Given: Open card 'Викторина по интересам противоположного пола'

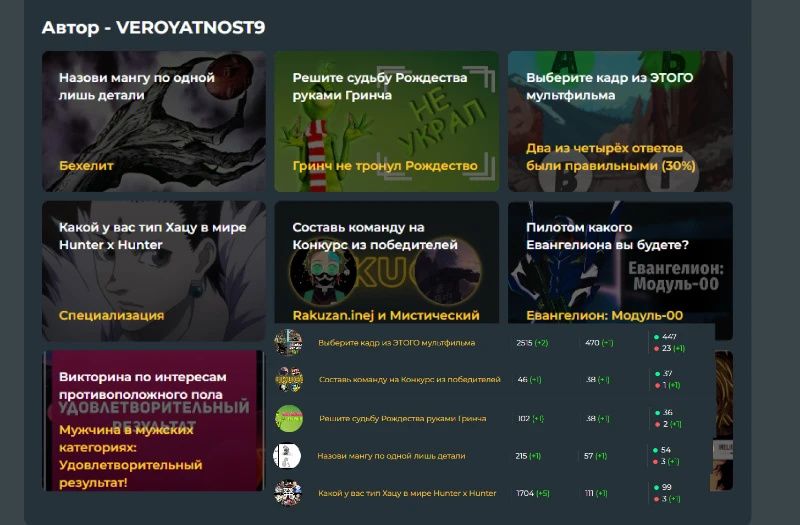Looking at the screenshot, I should 154,420.
